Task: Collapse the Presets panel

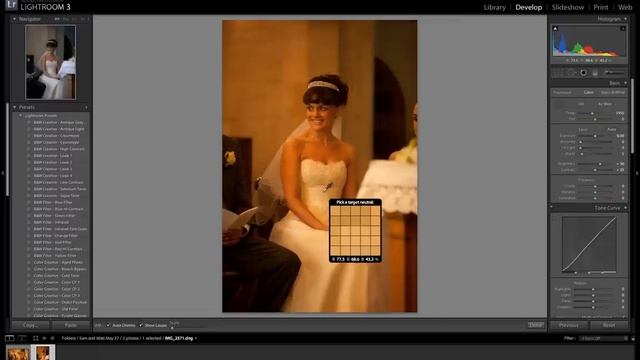Action: (15, 107)
